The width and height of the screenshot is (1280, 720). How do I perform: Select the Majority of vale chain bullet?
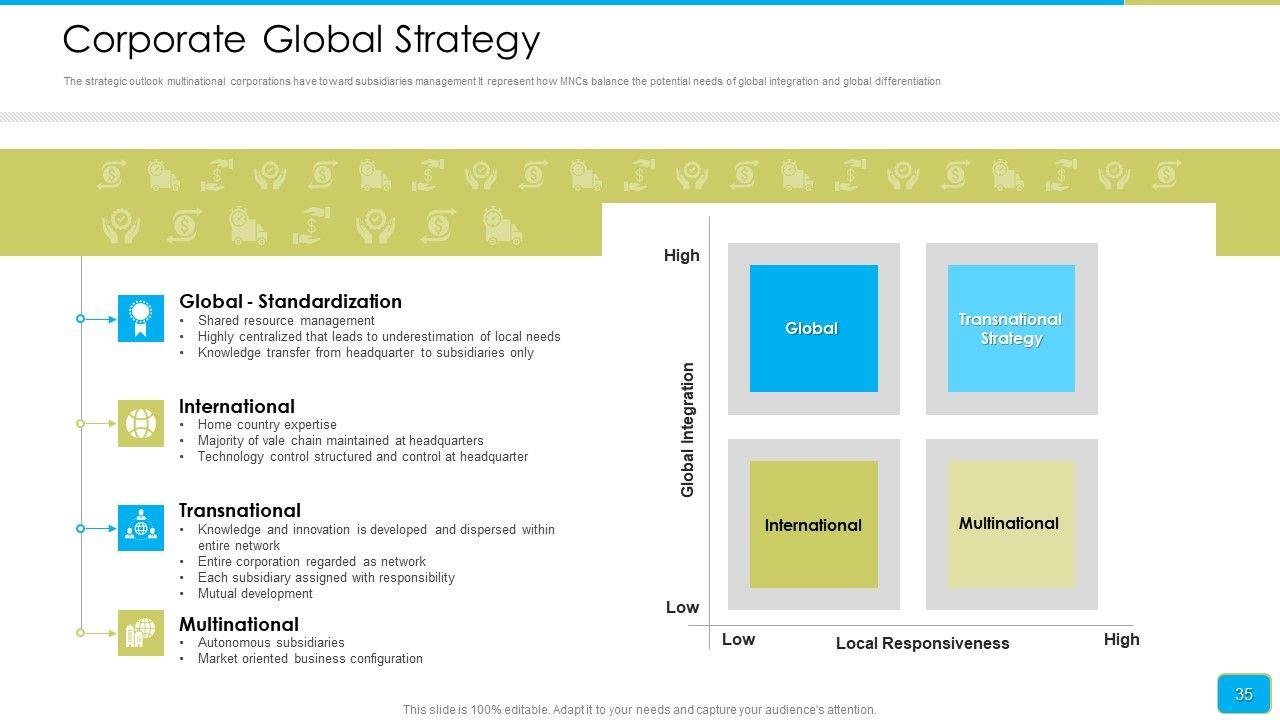(341, 441)
